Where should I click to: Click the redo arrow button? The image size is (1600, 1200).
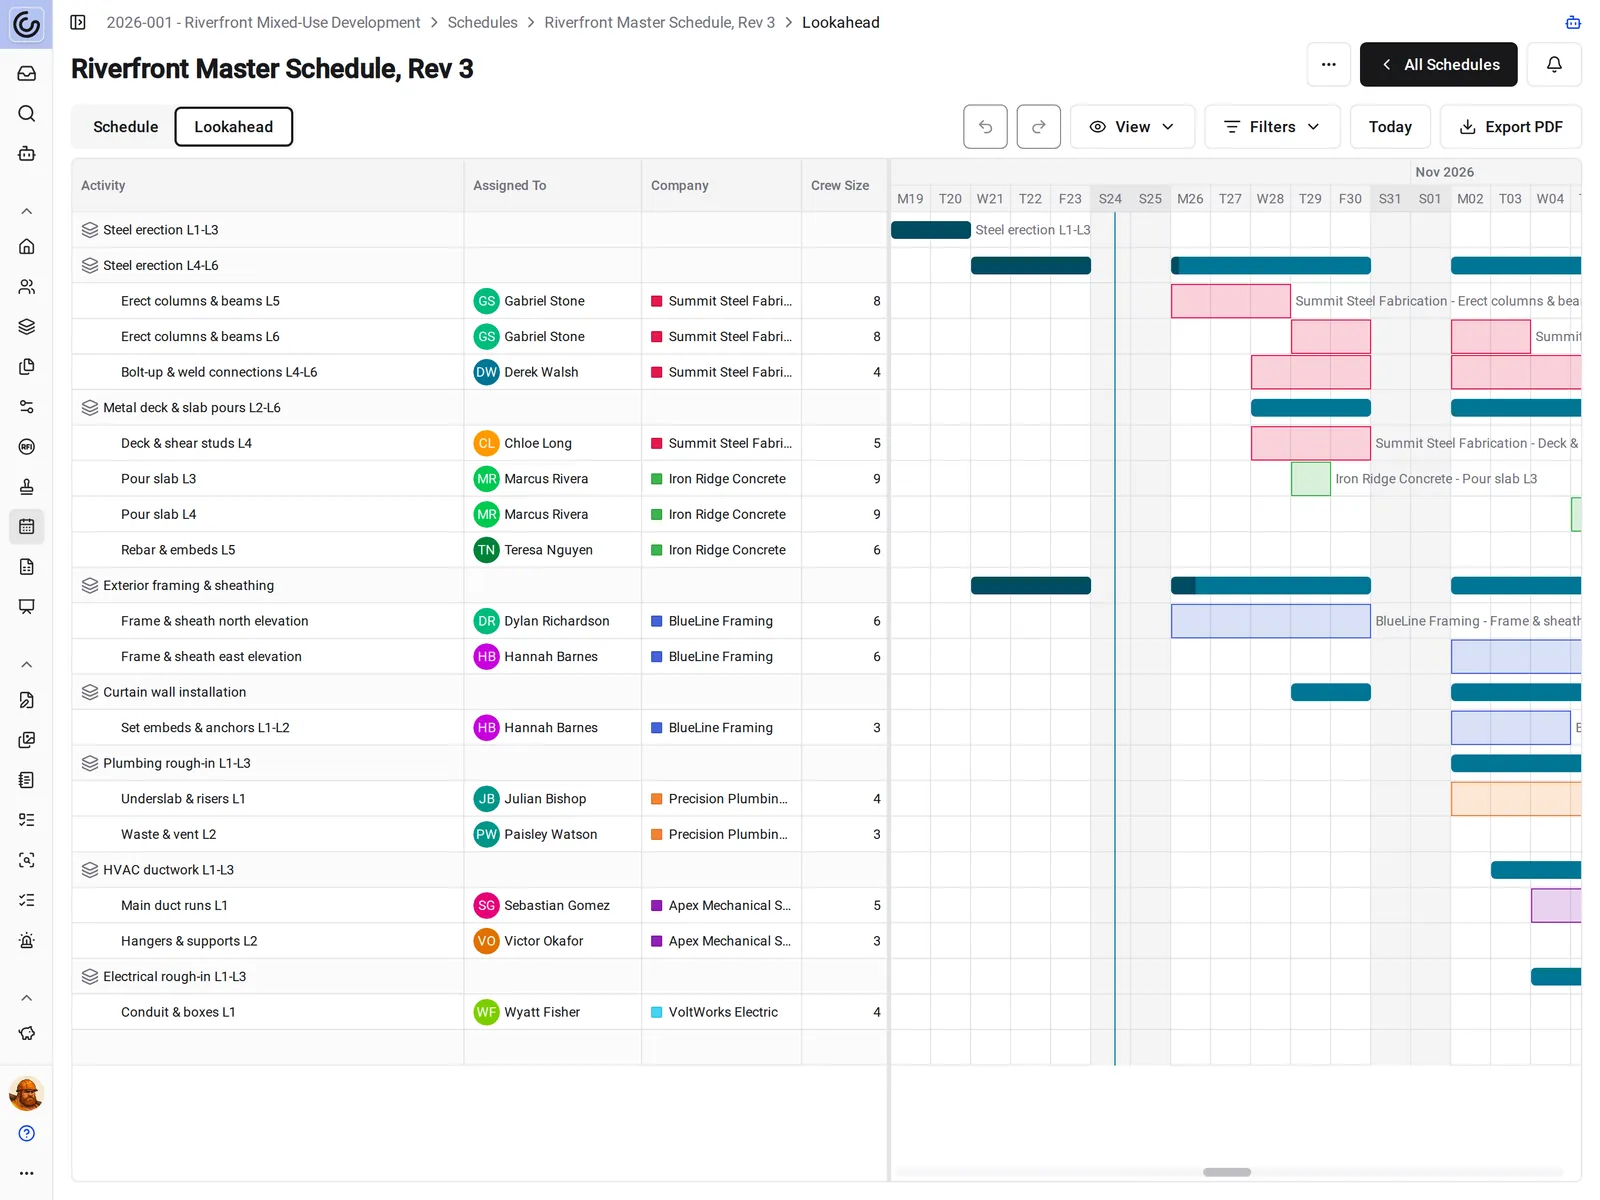[1038, 127]
